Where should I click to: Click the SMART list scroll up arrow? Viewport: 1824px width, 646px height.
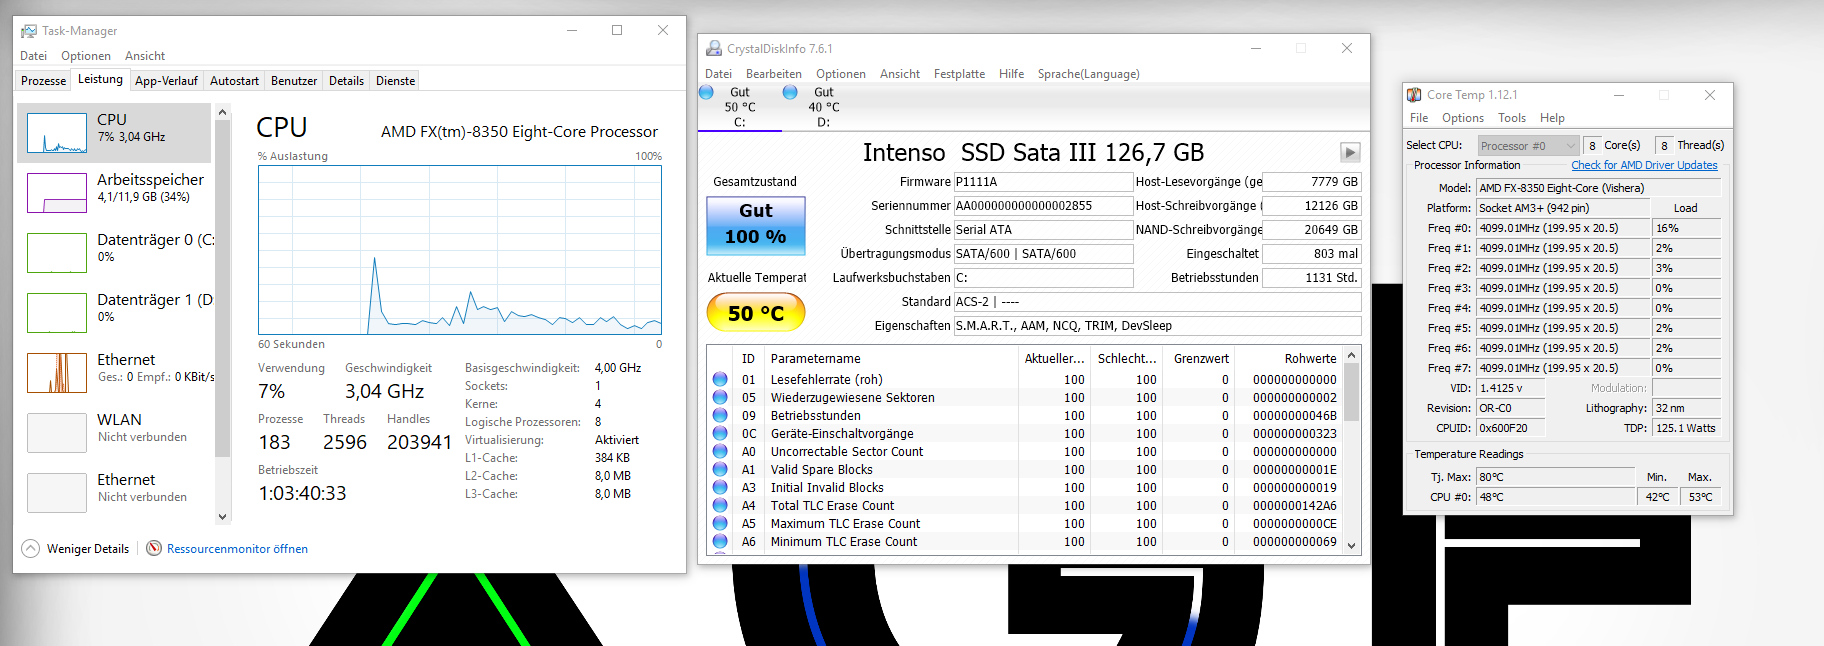1352,355
